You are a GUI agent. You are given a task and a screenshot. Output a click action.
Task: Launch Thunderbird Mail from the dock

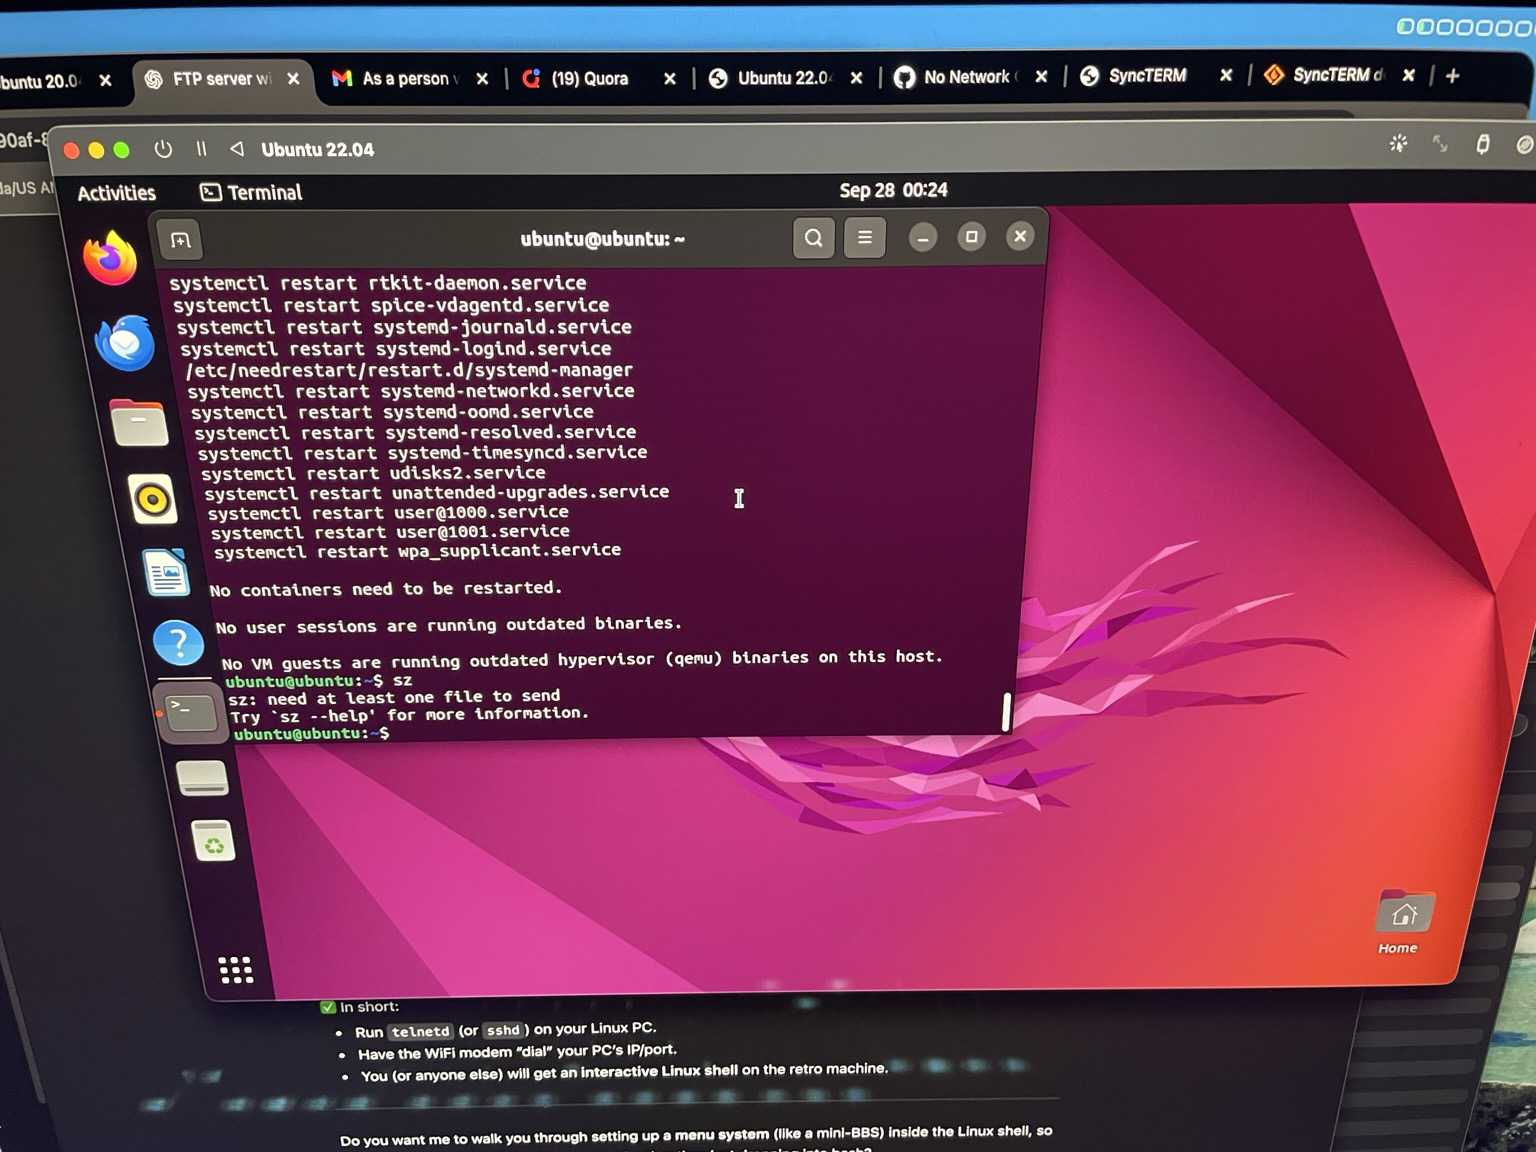125,342
